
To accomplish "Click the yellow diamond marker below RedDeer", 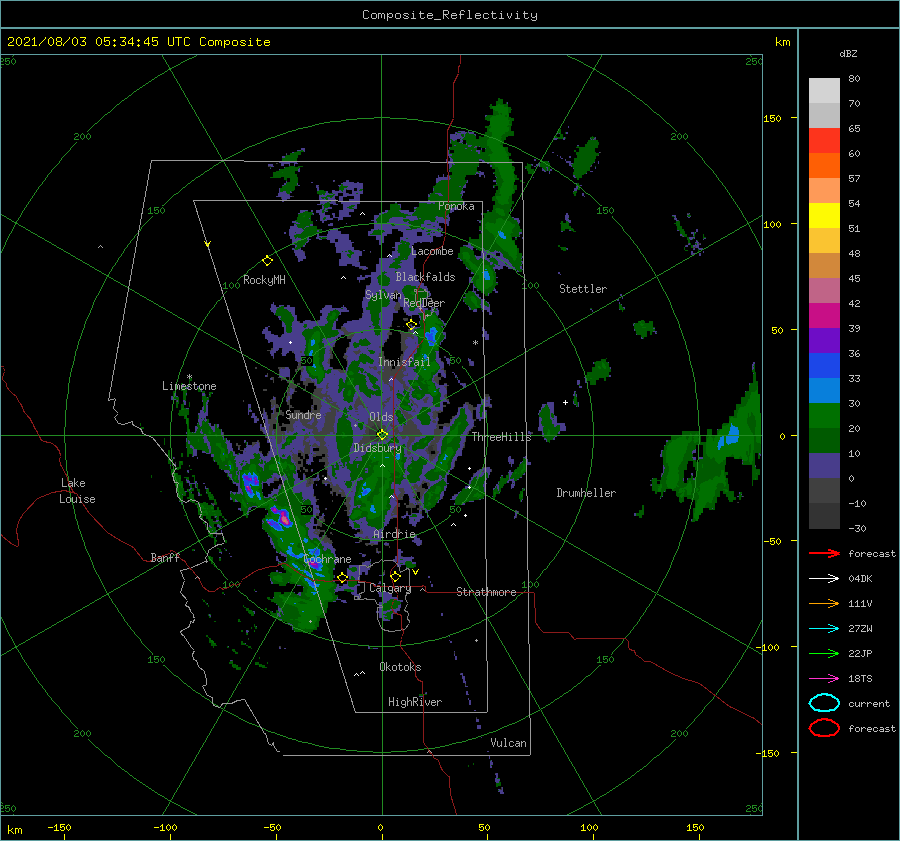I will [411, 325].
